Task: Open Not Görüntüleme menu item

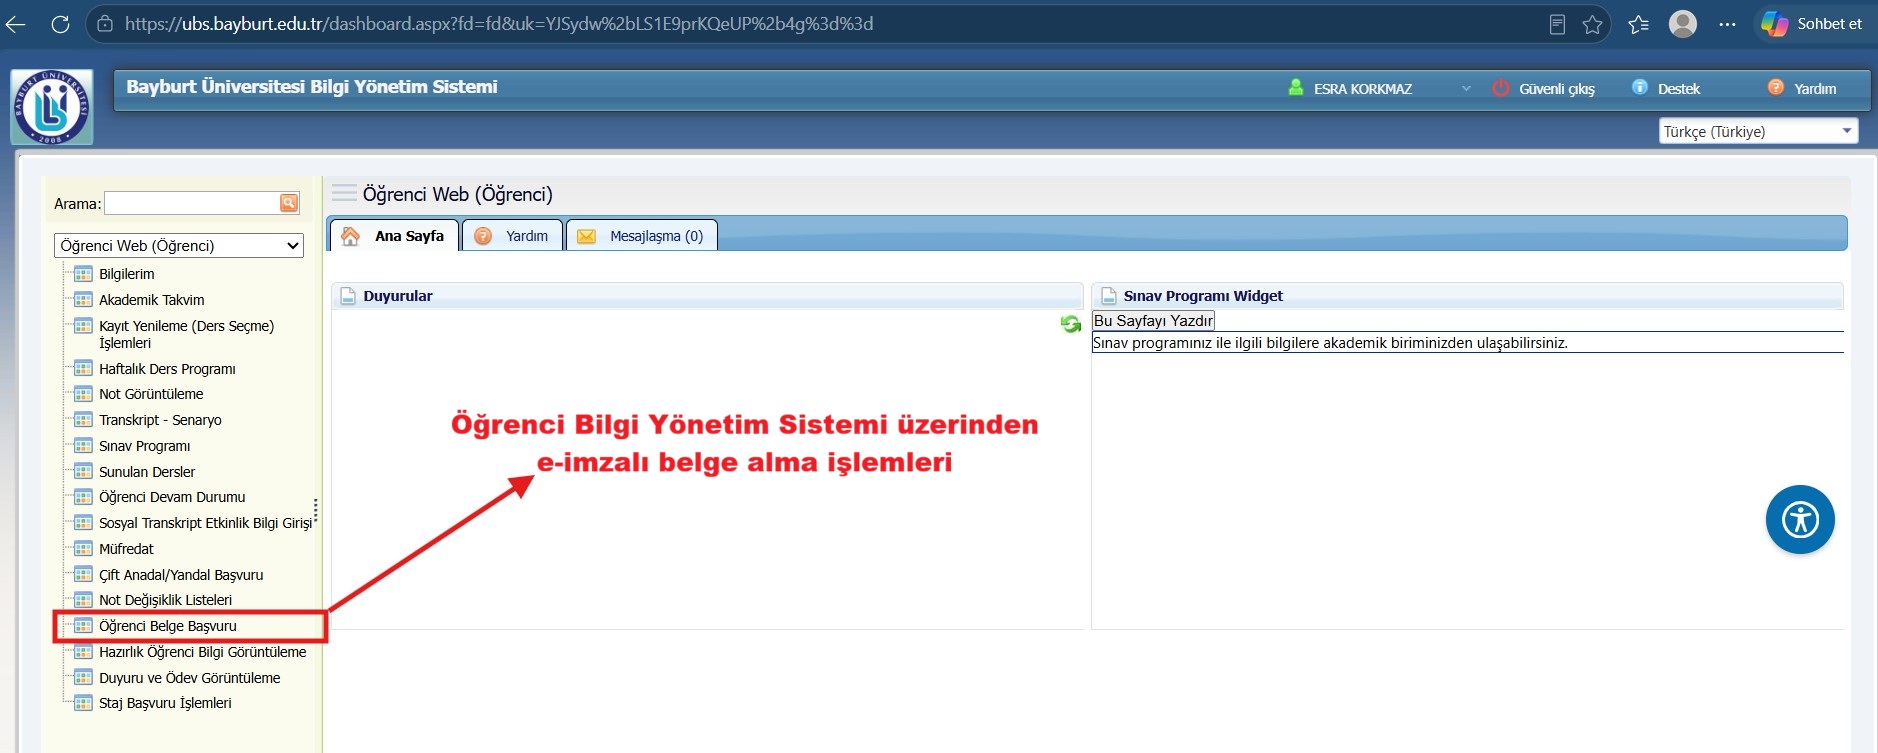Action: pos(151,394)
